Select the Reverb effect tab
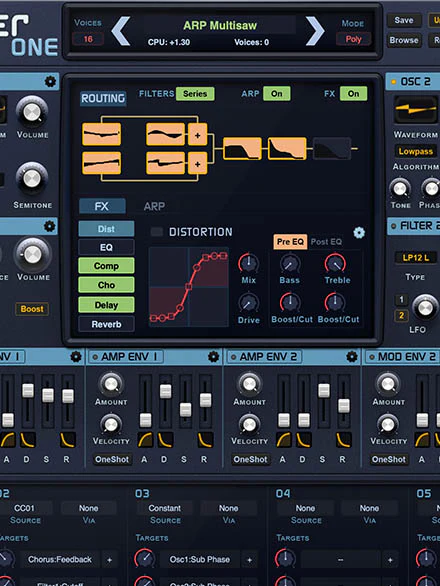The width and height of the screenshot is (440, 586). click(x=106, y=324)
